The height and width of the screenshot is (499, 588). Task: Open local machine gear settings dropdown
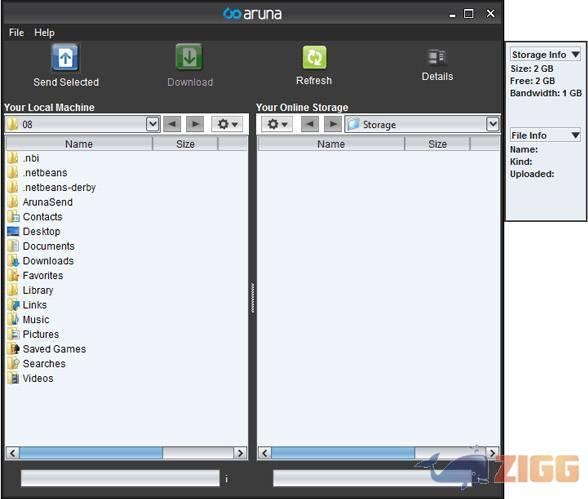click(x=227, y=124)
